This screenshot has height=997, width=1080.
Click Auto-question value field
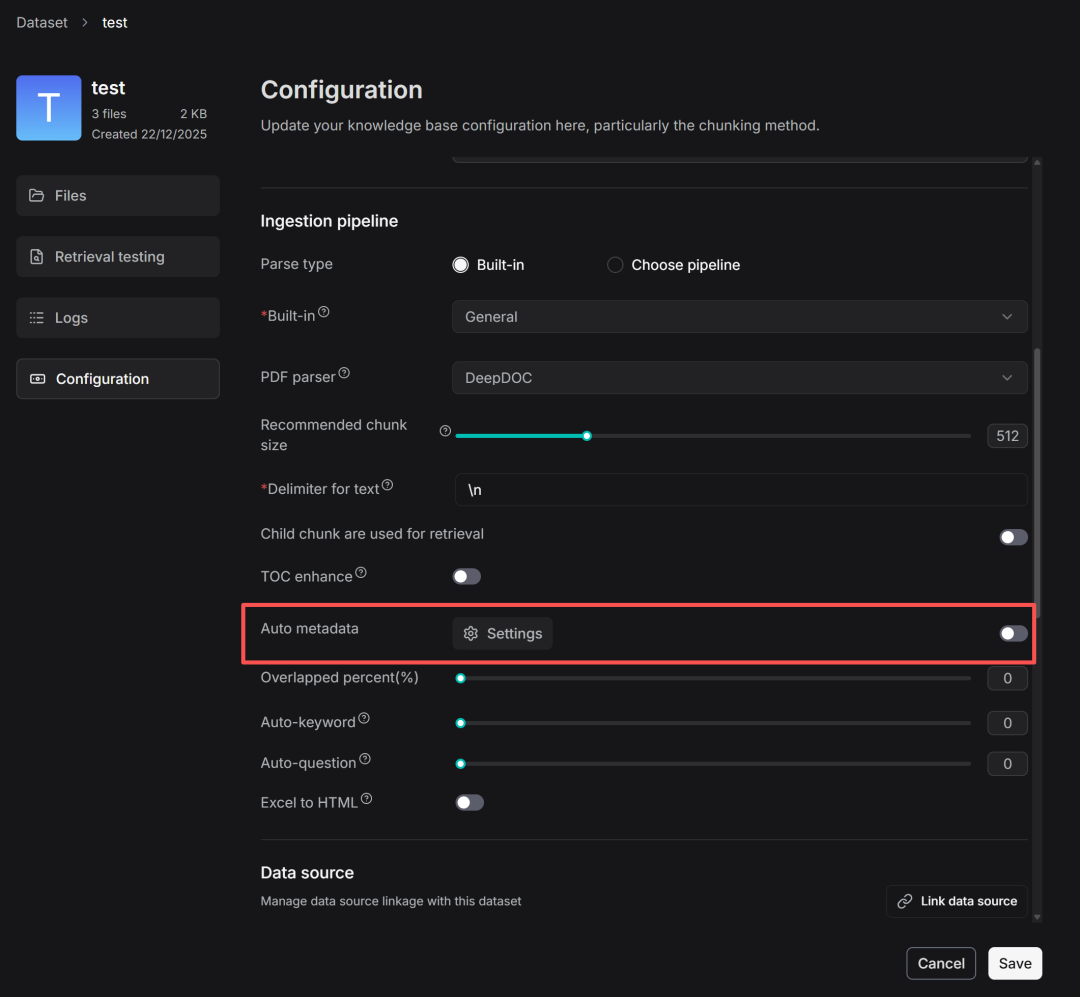coord(1007,764)
